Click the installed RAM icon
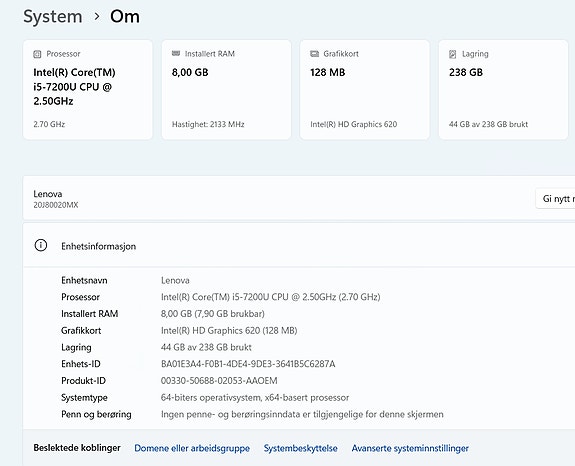575x466 pixels. [176, 54]
